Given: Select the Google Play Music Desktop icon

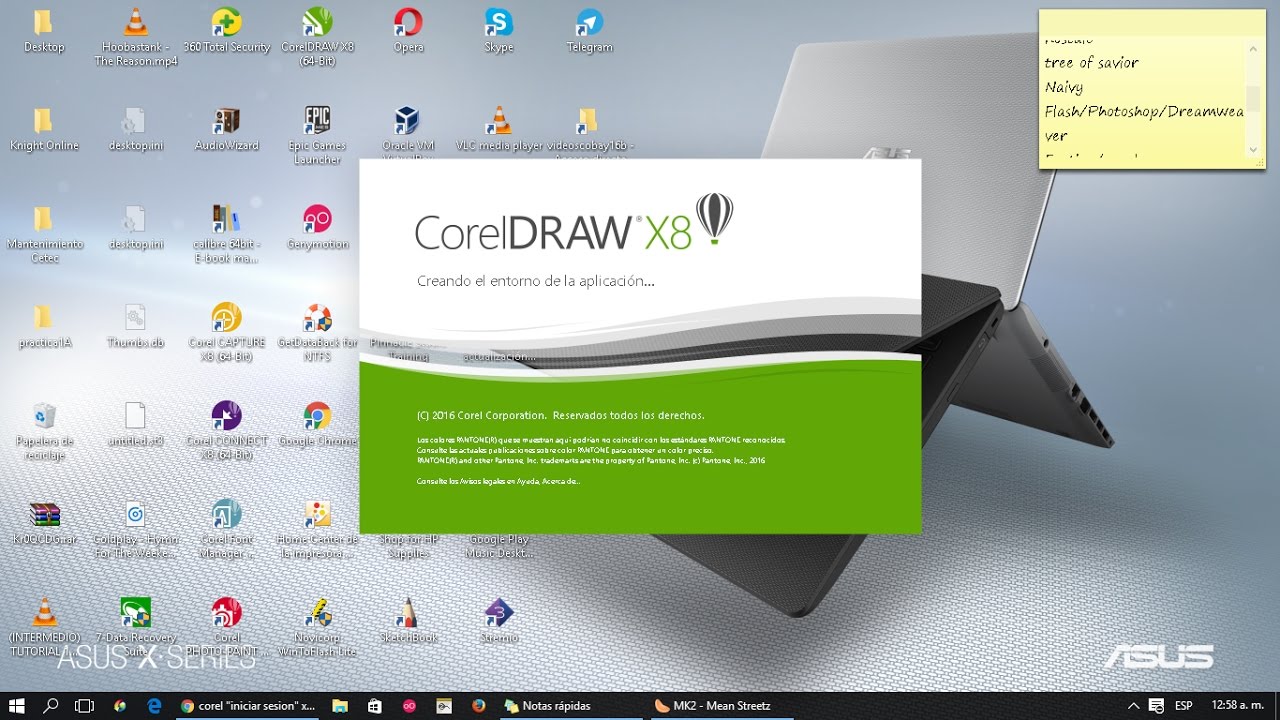Looking at the screenshot, I should tap(499, 546).
